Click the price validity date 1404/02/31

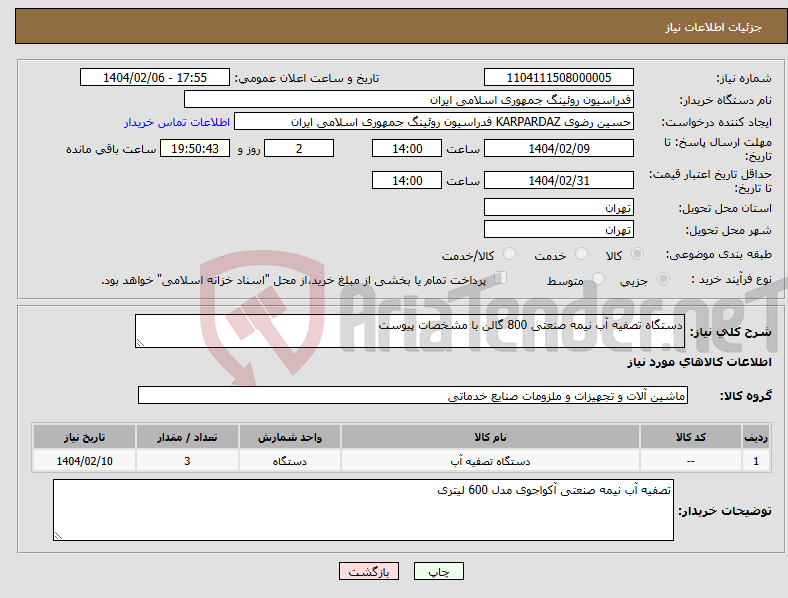pyautogui.click(x=559, y=180)
